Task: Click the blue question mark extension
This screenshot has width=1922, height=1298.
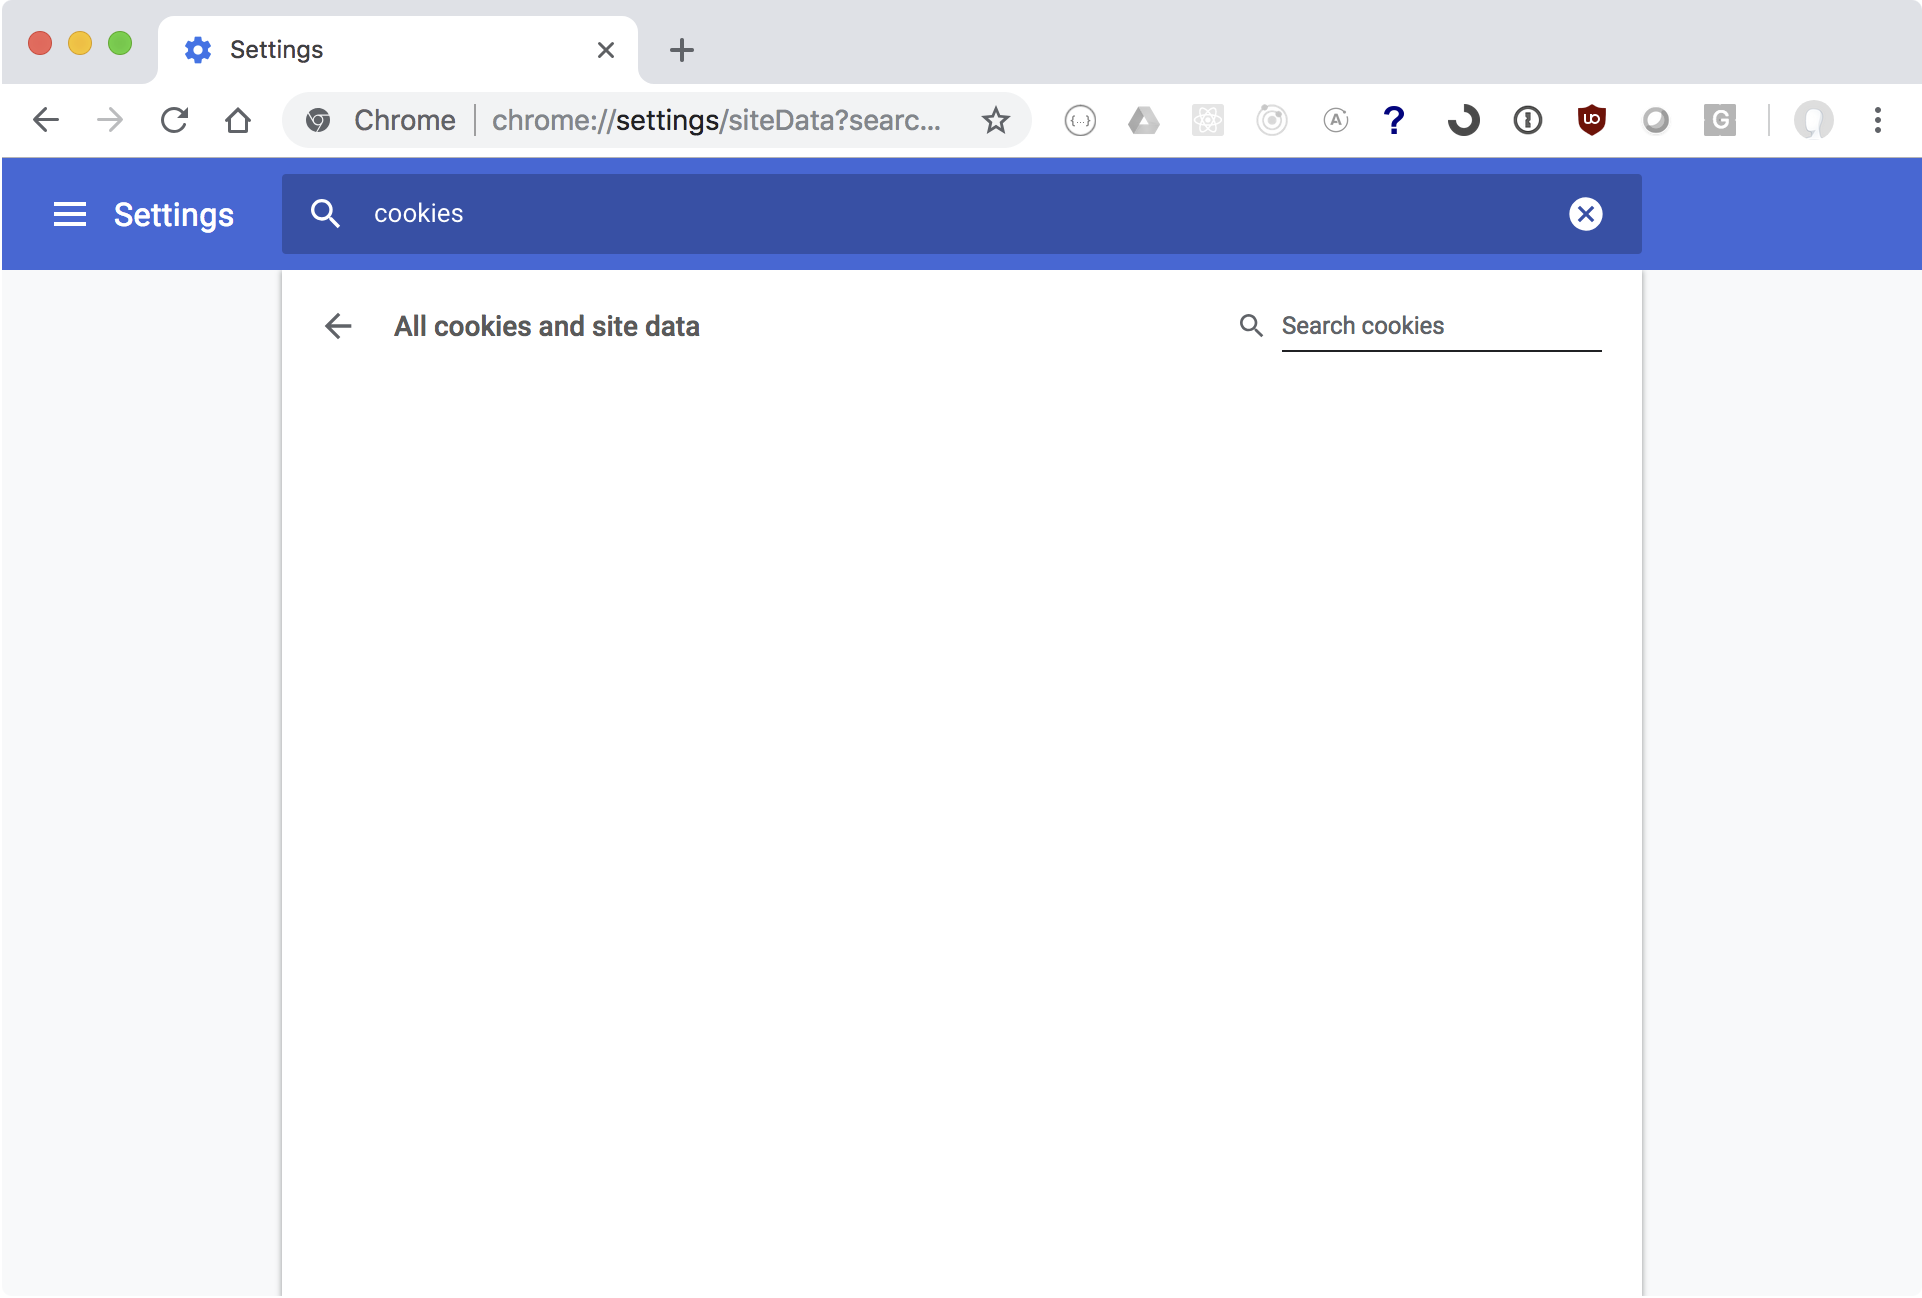Action: [x=1393, y=121]
